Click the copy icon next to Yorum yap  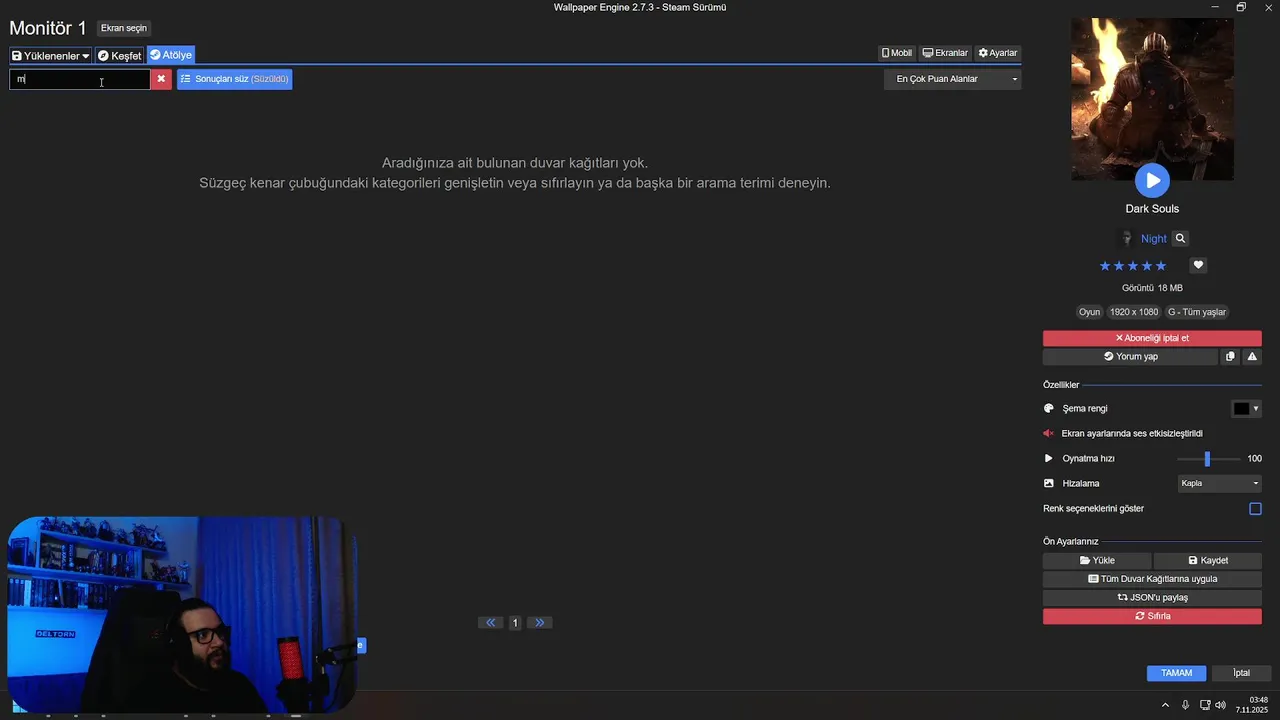coord(1230,357)
